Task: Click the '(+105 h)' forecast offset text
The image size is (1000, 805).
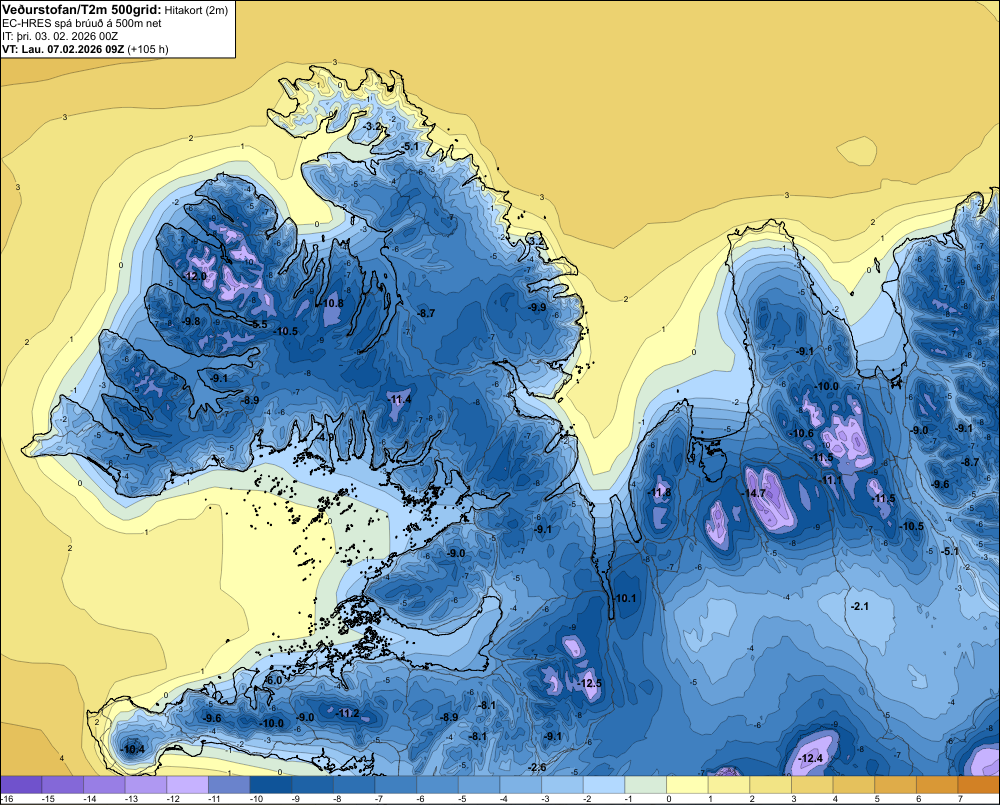Action: [148, 49]
